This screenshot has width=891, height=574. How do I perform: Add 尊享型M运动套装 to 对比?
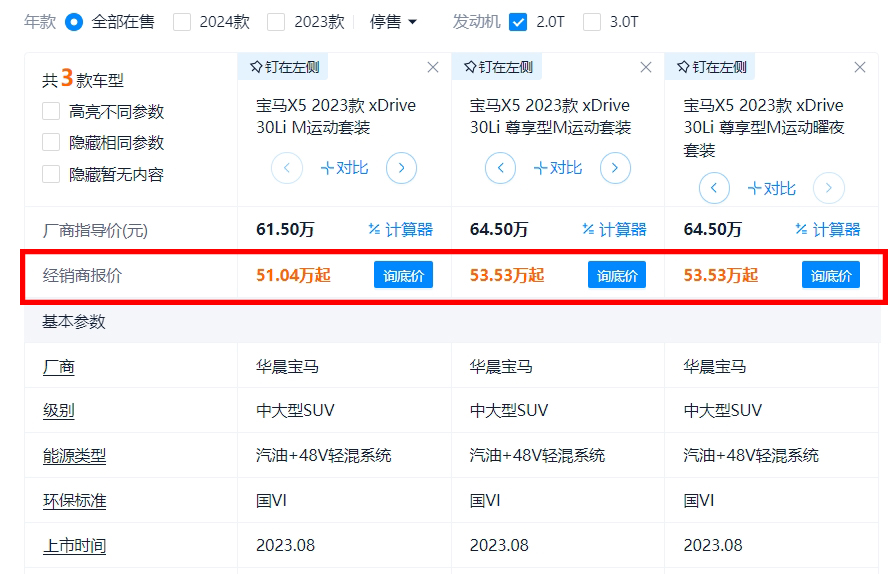(558, 168)
